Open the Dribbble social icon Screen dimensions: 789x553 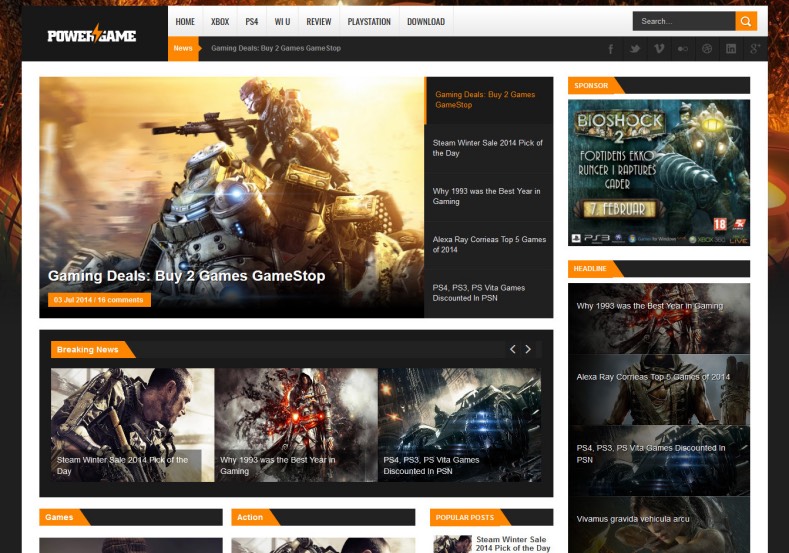pos(707,49)
